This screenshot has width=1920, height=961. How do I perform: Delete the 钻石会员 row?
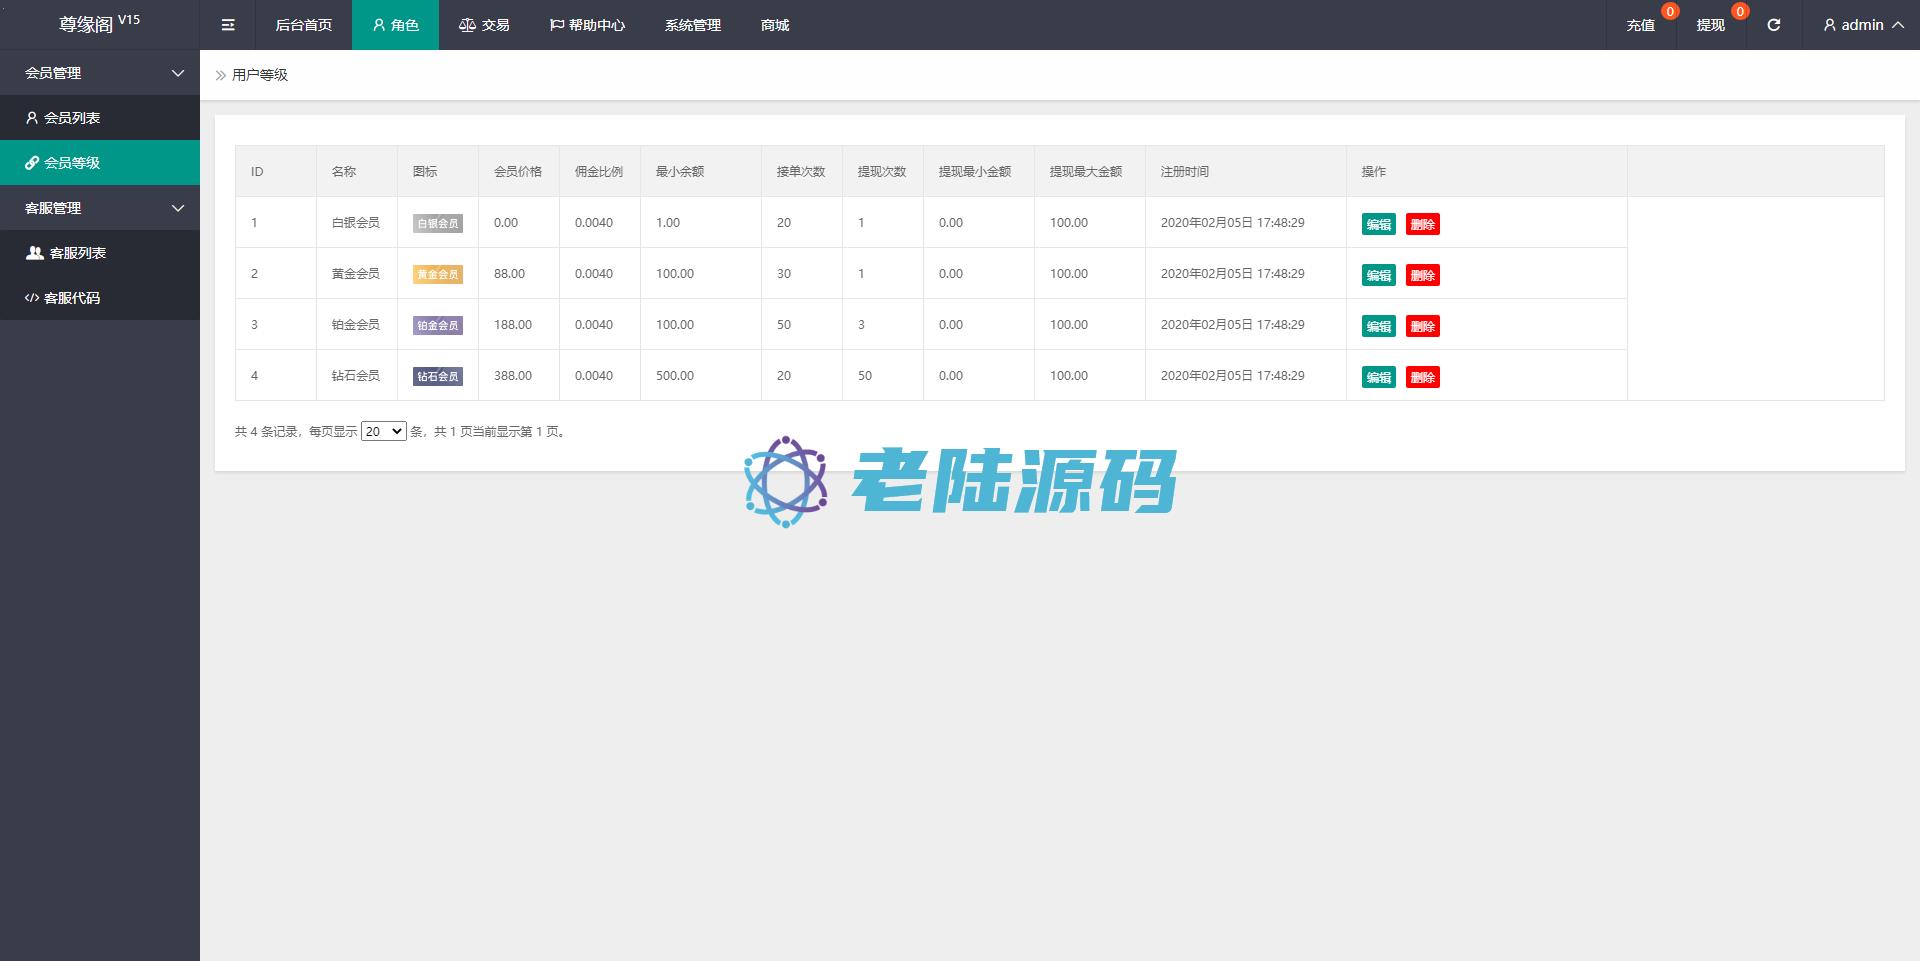pyautogui.click(x=1422, y=377)
